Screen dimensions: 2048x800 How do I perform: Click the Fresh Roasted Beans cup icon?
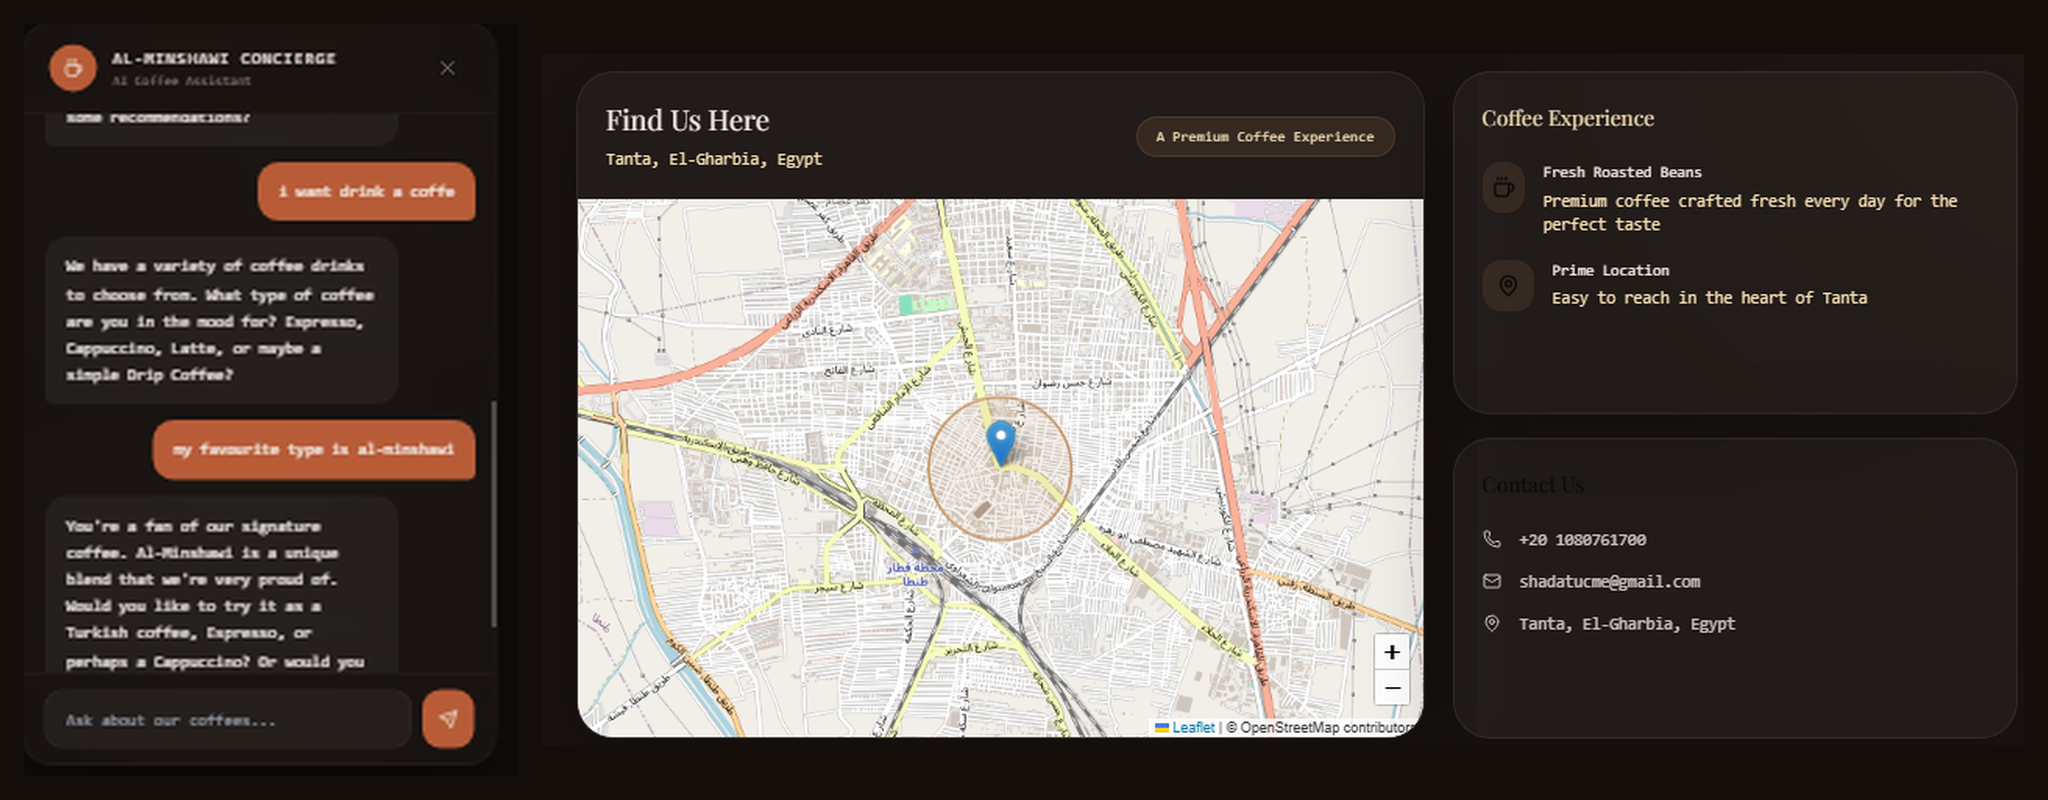click(x=1503, y=187)
